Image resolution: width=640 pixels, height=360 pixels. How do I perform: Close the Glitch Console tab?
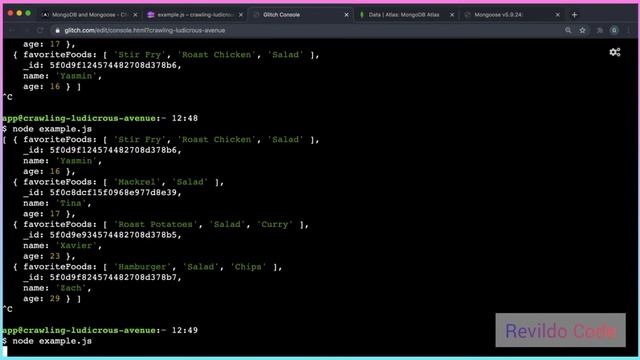(347, 15)
